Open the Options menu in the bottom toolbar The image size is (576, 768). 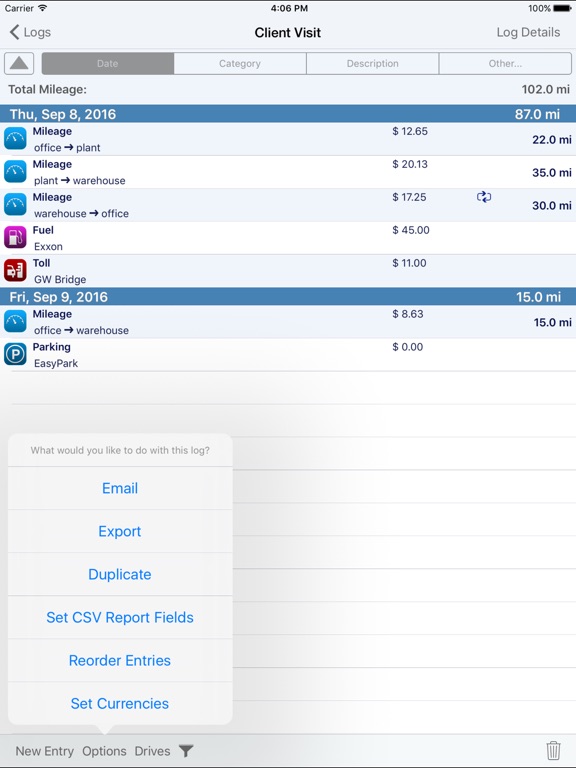coord(104,751)
